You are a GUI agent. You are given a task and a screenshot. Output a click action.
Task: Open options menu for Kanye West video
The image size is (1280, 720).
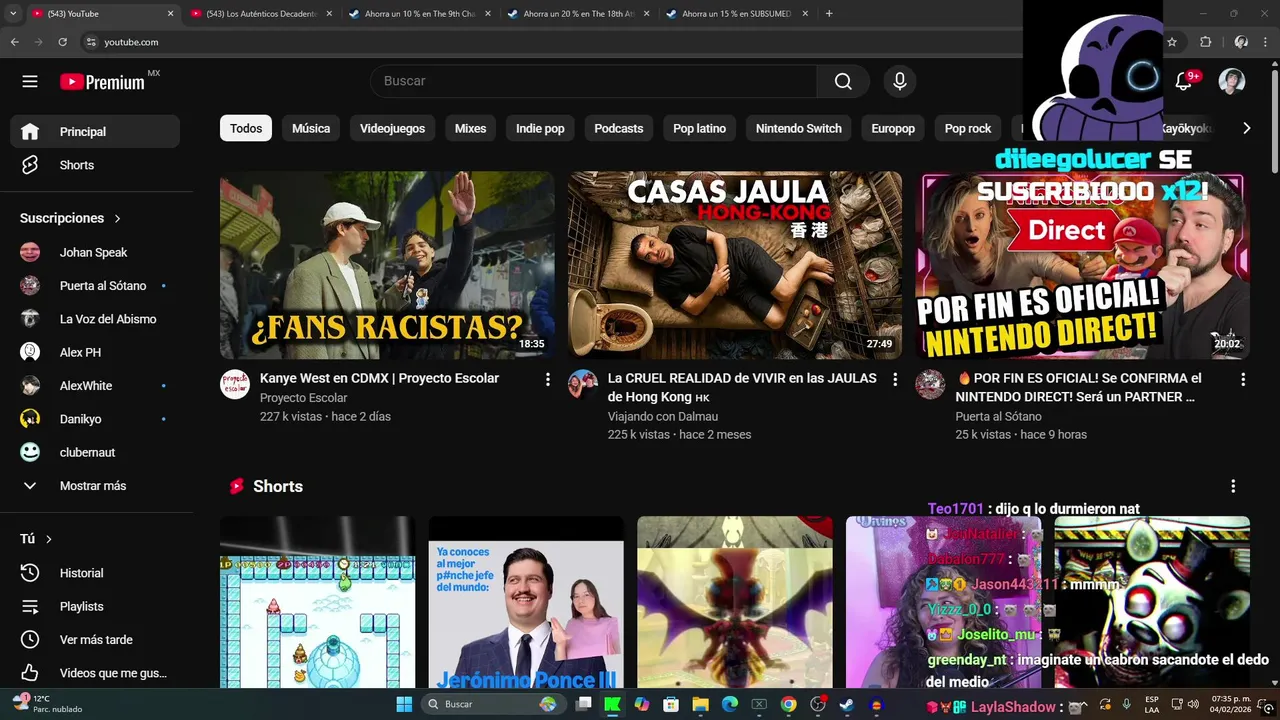[x=547, y=380]
